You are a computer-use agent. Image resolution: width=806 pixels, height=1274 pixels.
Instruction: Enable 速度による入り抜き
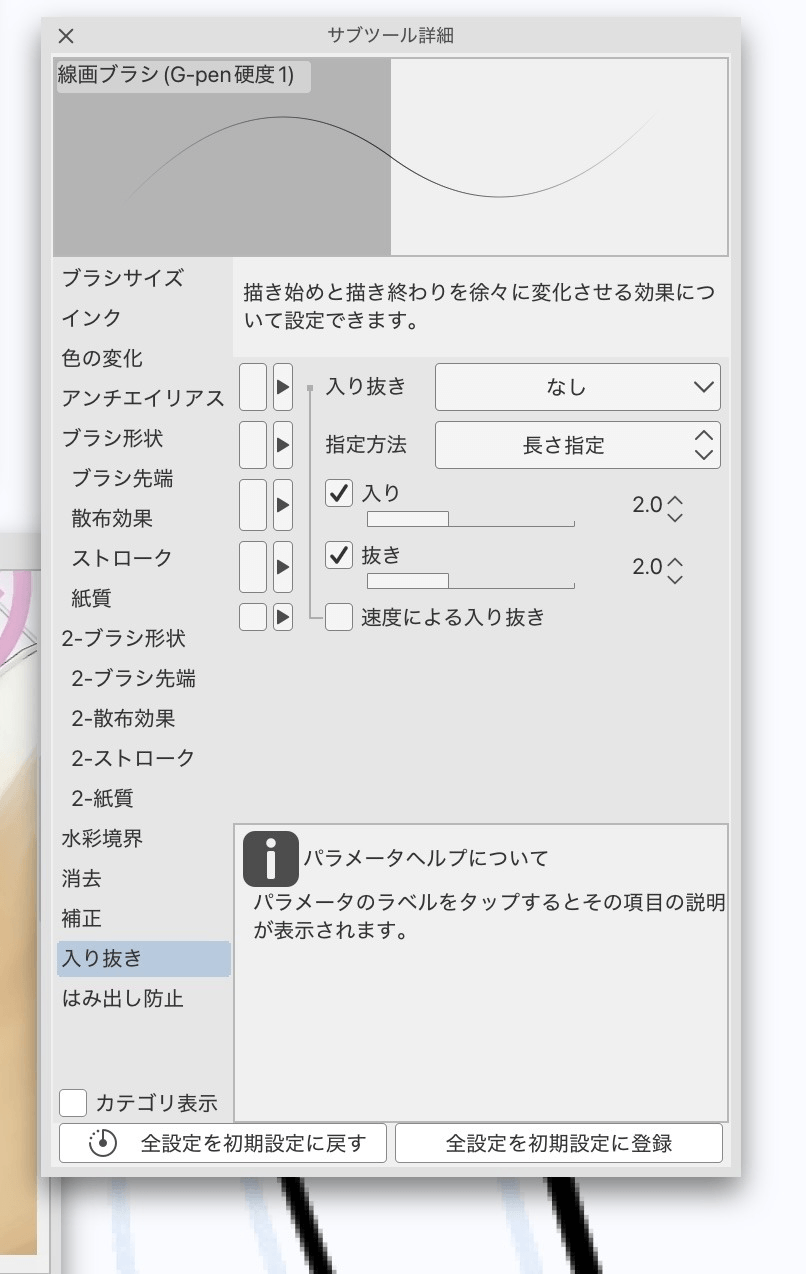pos(339,617)
